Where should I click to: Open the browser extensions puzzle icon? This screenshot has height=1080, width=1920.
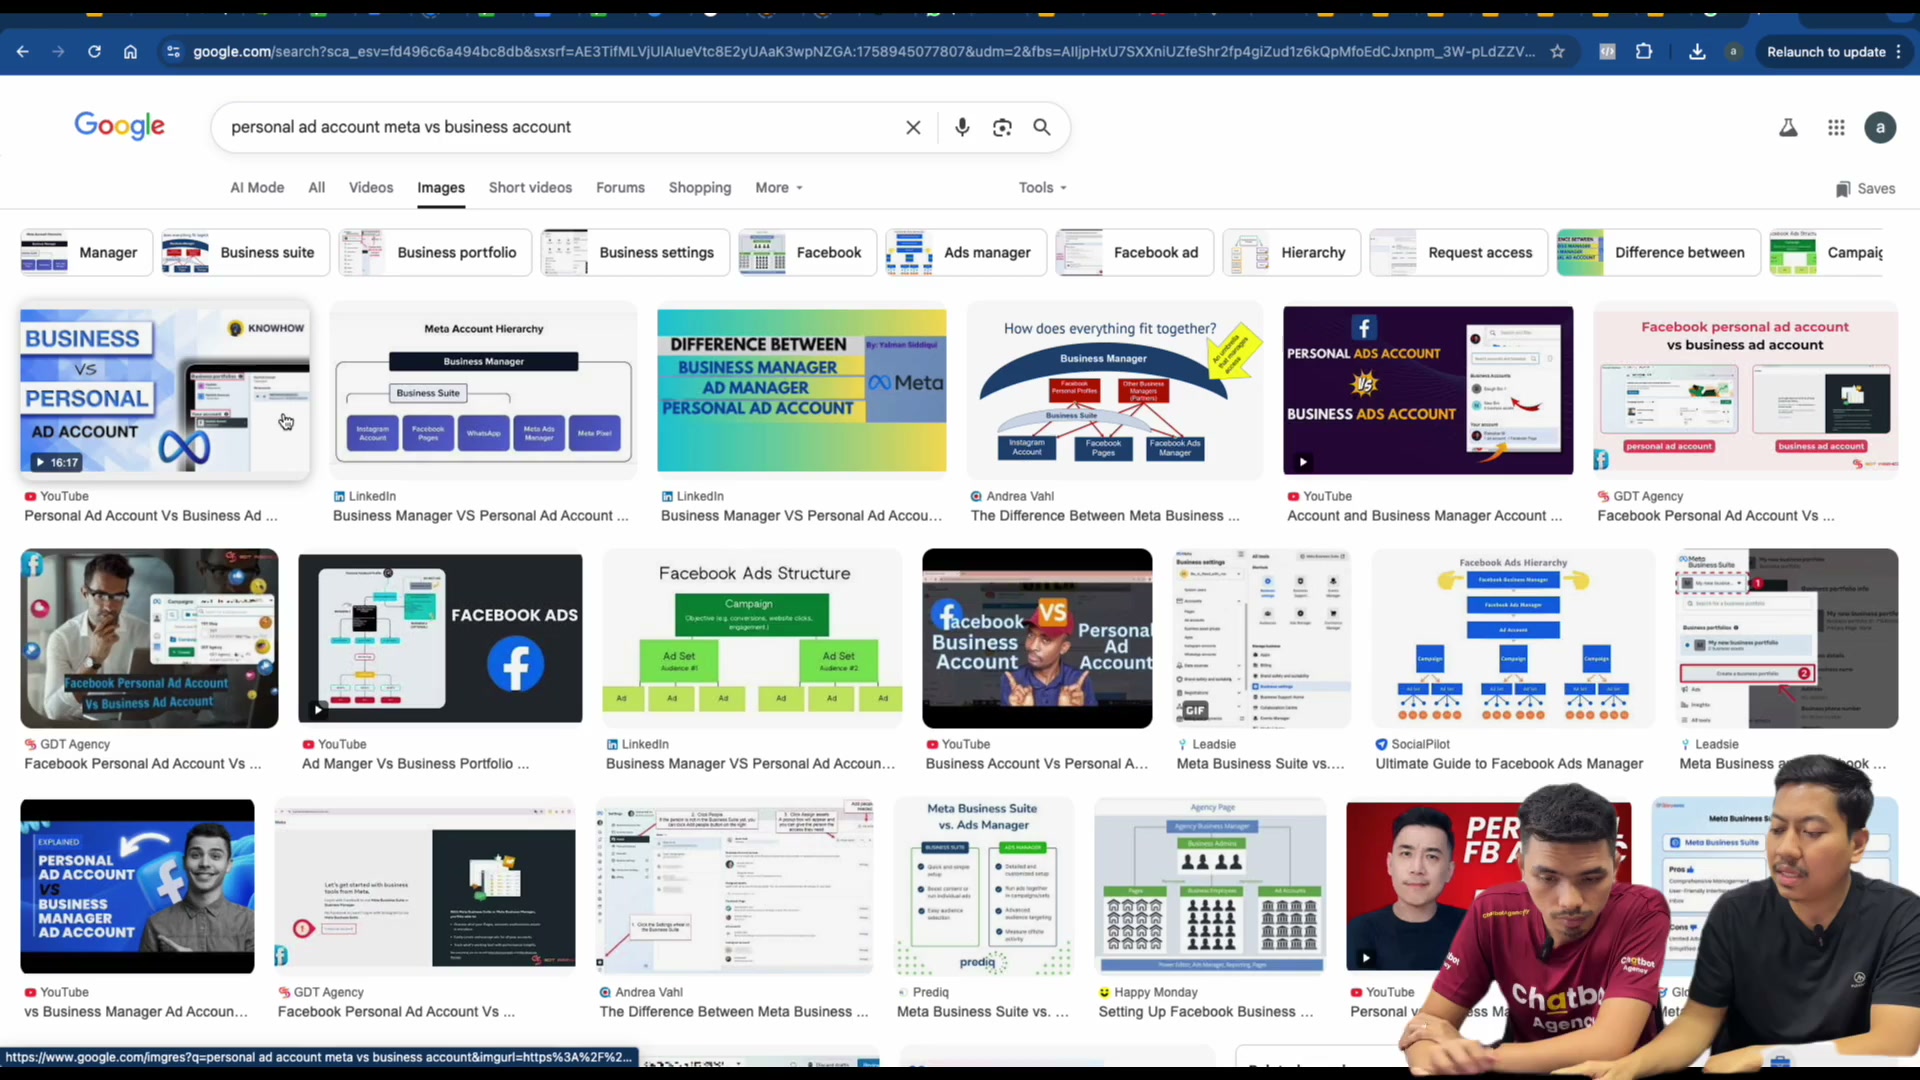click(1644, 52)
